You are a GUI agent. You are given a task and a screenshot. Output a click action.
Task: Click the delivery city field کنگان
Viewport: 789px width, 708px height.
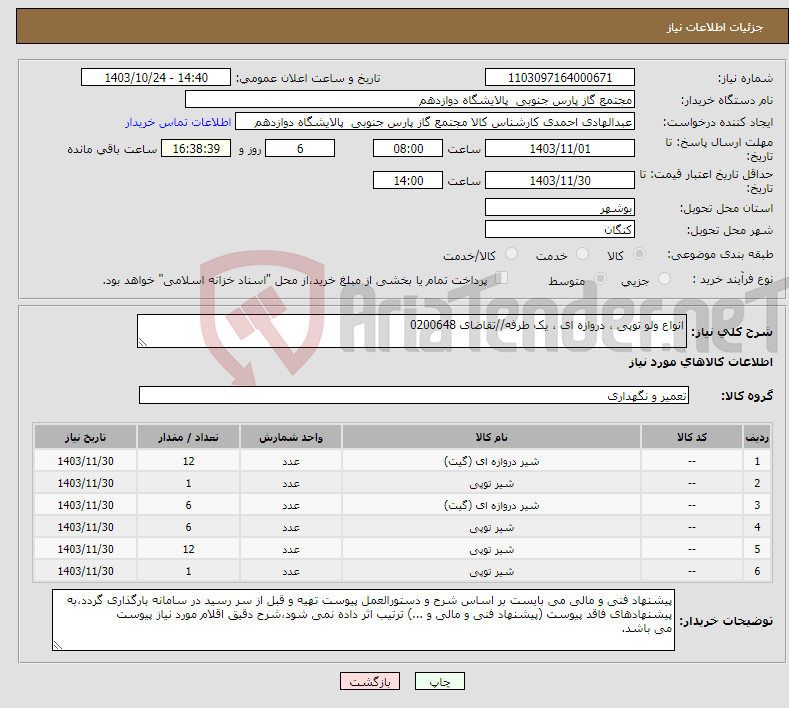pyautogui.click(x=560, y=229)
